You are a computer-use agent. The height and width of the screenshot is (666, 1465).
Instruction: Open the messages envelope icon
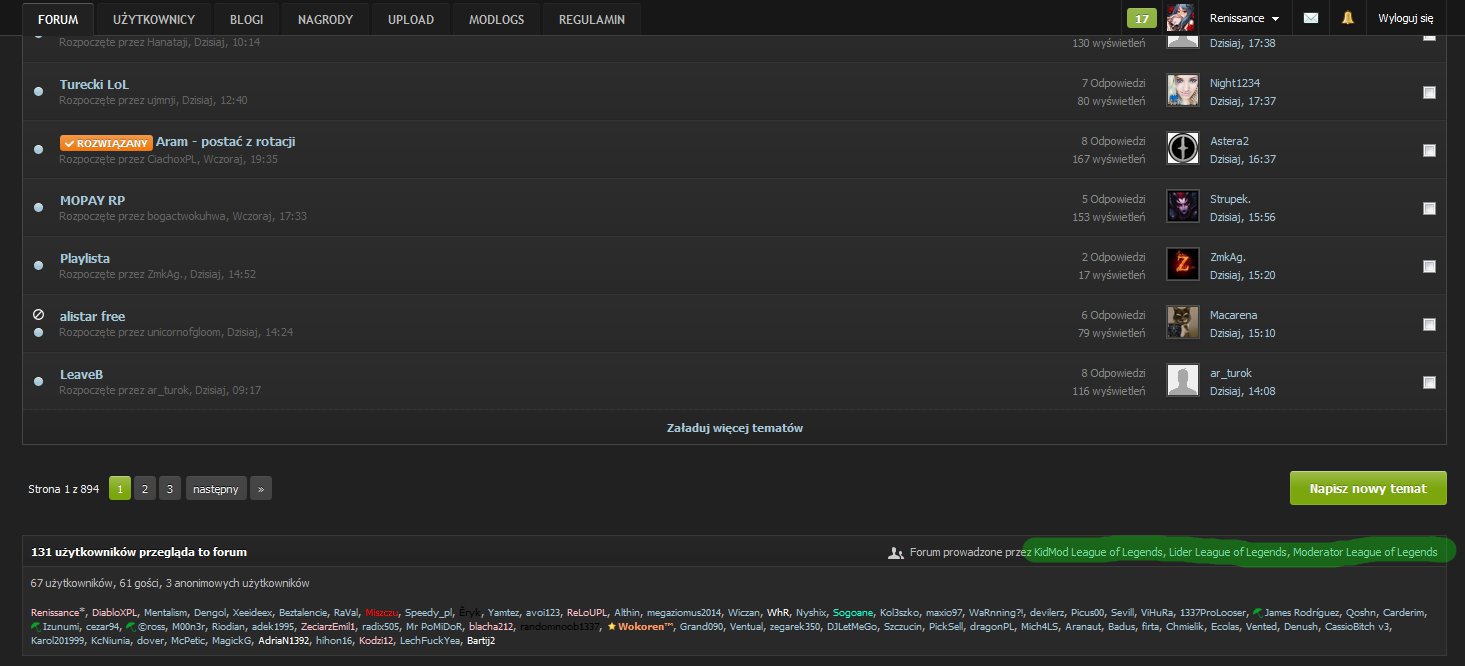tap(1311, 18)
